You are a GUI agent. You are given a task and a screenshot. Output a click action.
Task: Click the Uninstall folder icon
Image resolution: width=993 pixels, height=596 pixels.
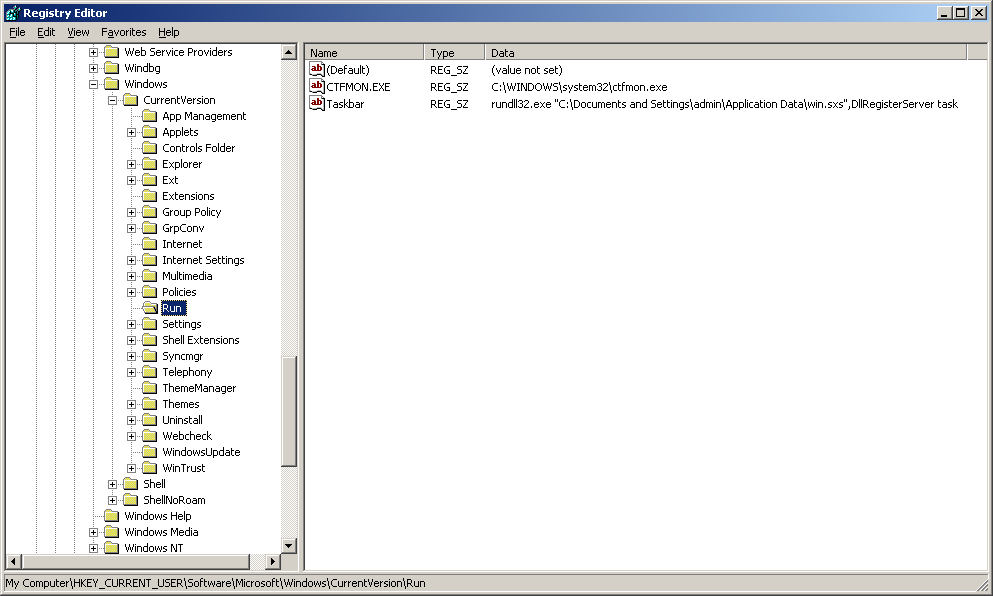coord(150,420)
